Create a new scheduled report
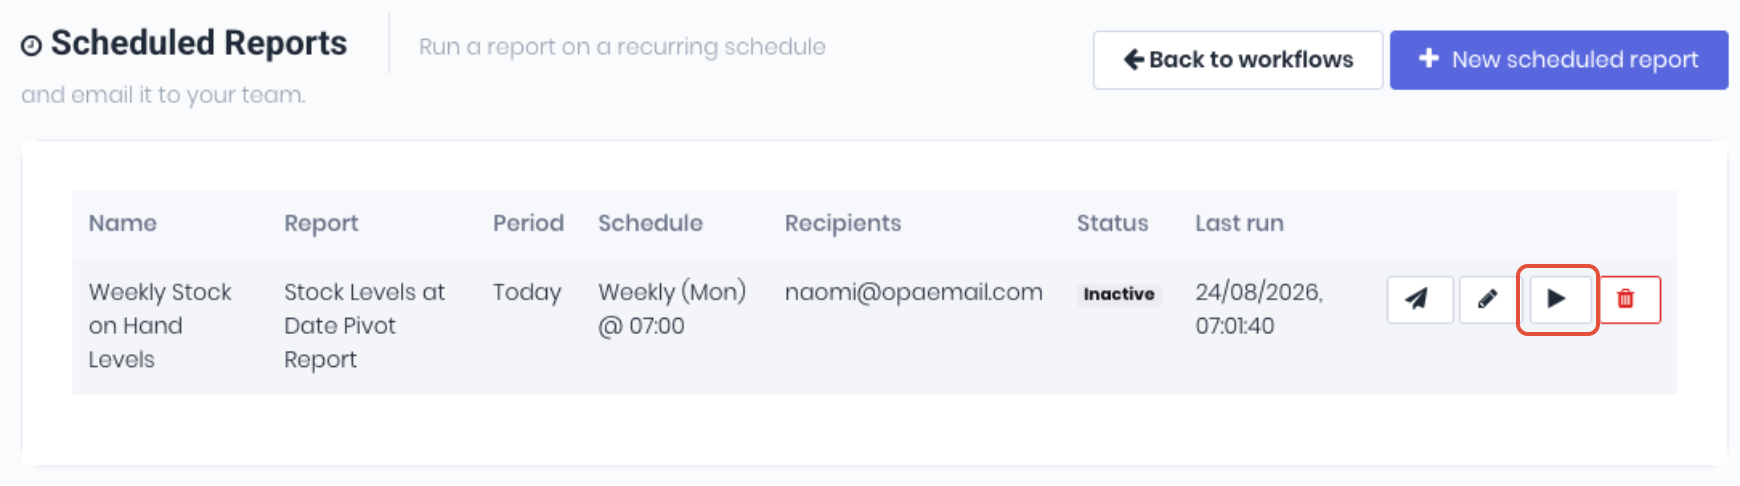 click(1558, 60)
